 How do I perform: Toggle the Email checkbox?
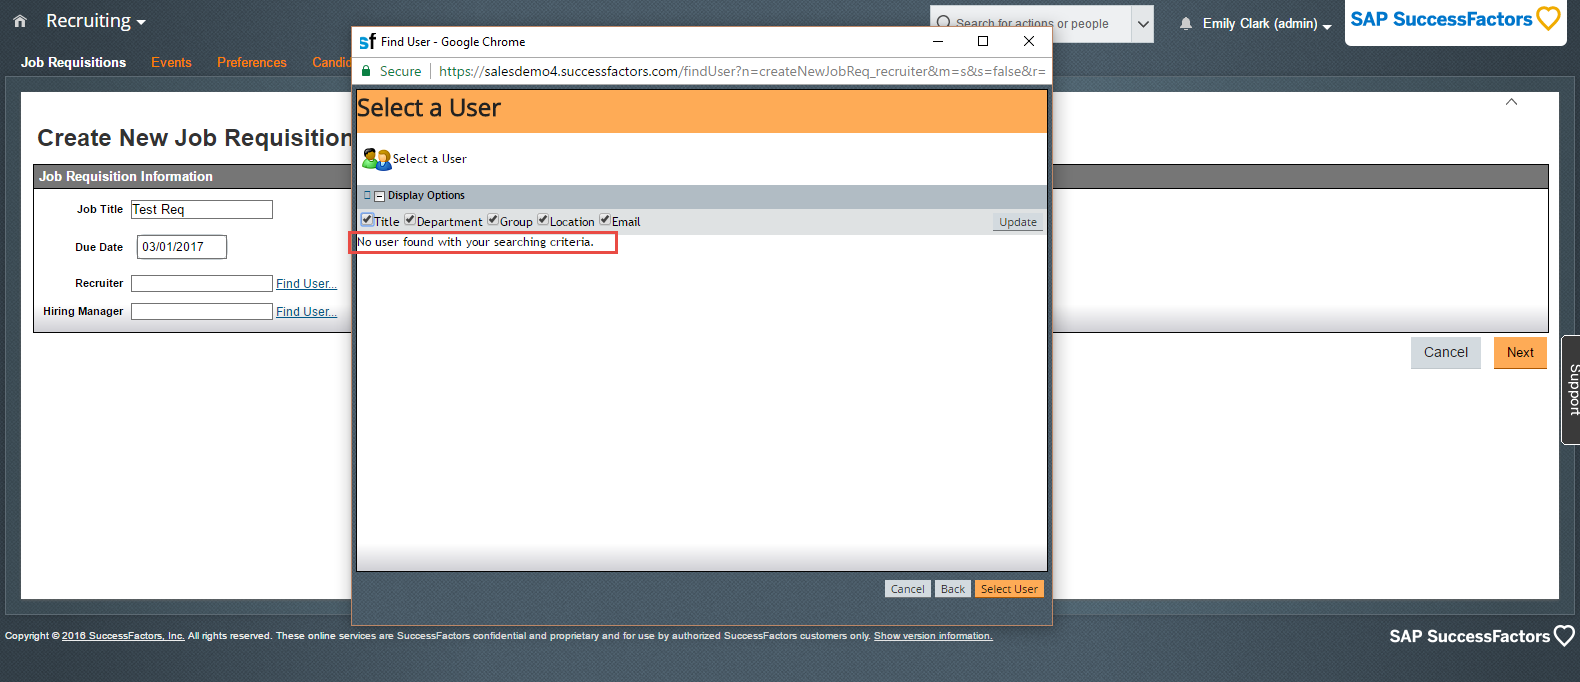click(x=605, y=220)
